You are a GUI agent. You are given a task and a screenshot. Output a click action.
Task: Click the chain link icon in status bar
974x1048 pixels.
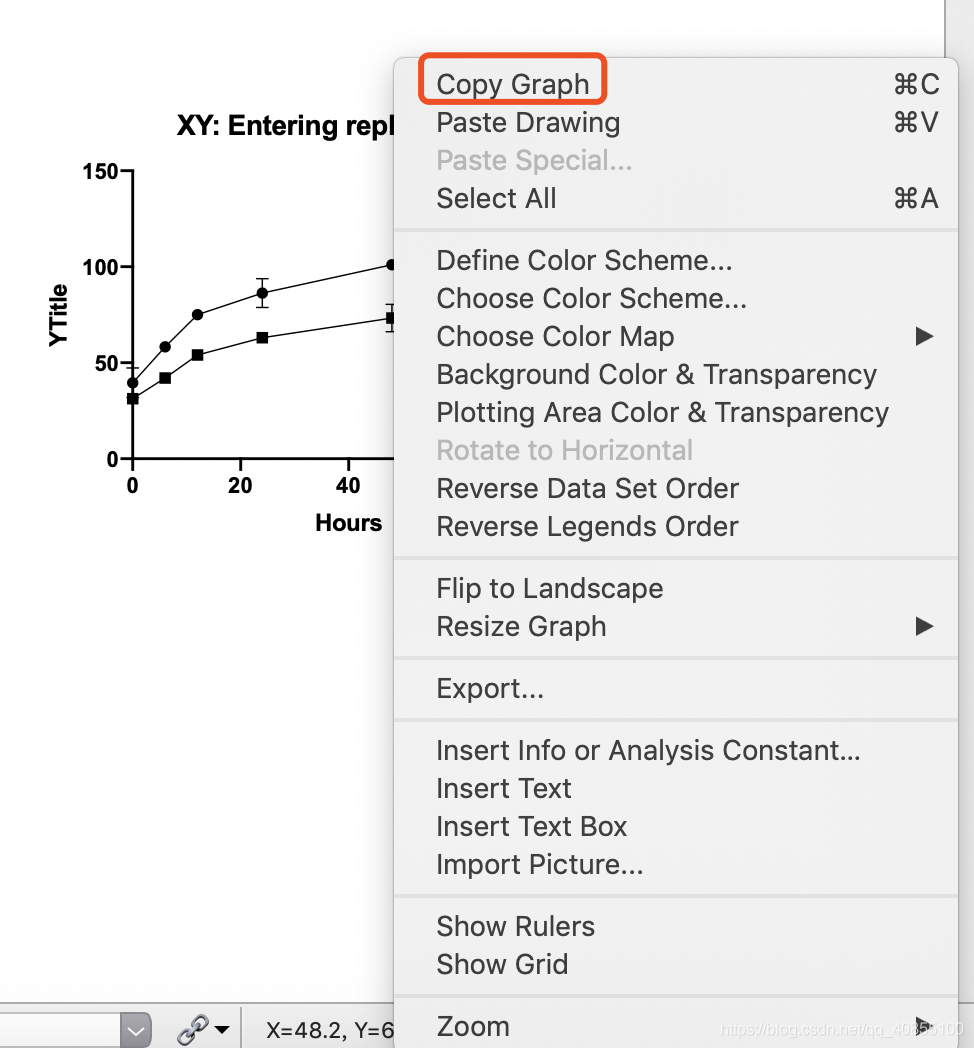click(193, 1029)
